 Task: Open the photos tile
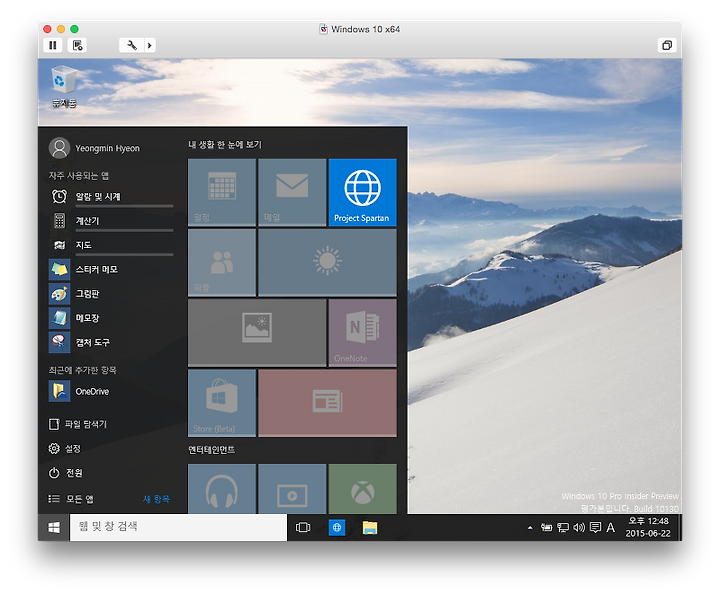[257, 333]
